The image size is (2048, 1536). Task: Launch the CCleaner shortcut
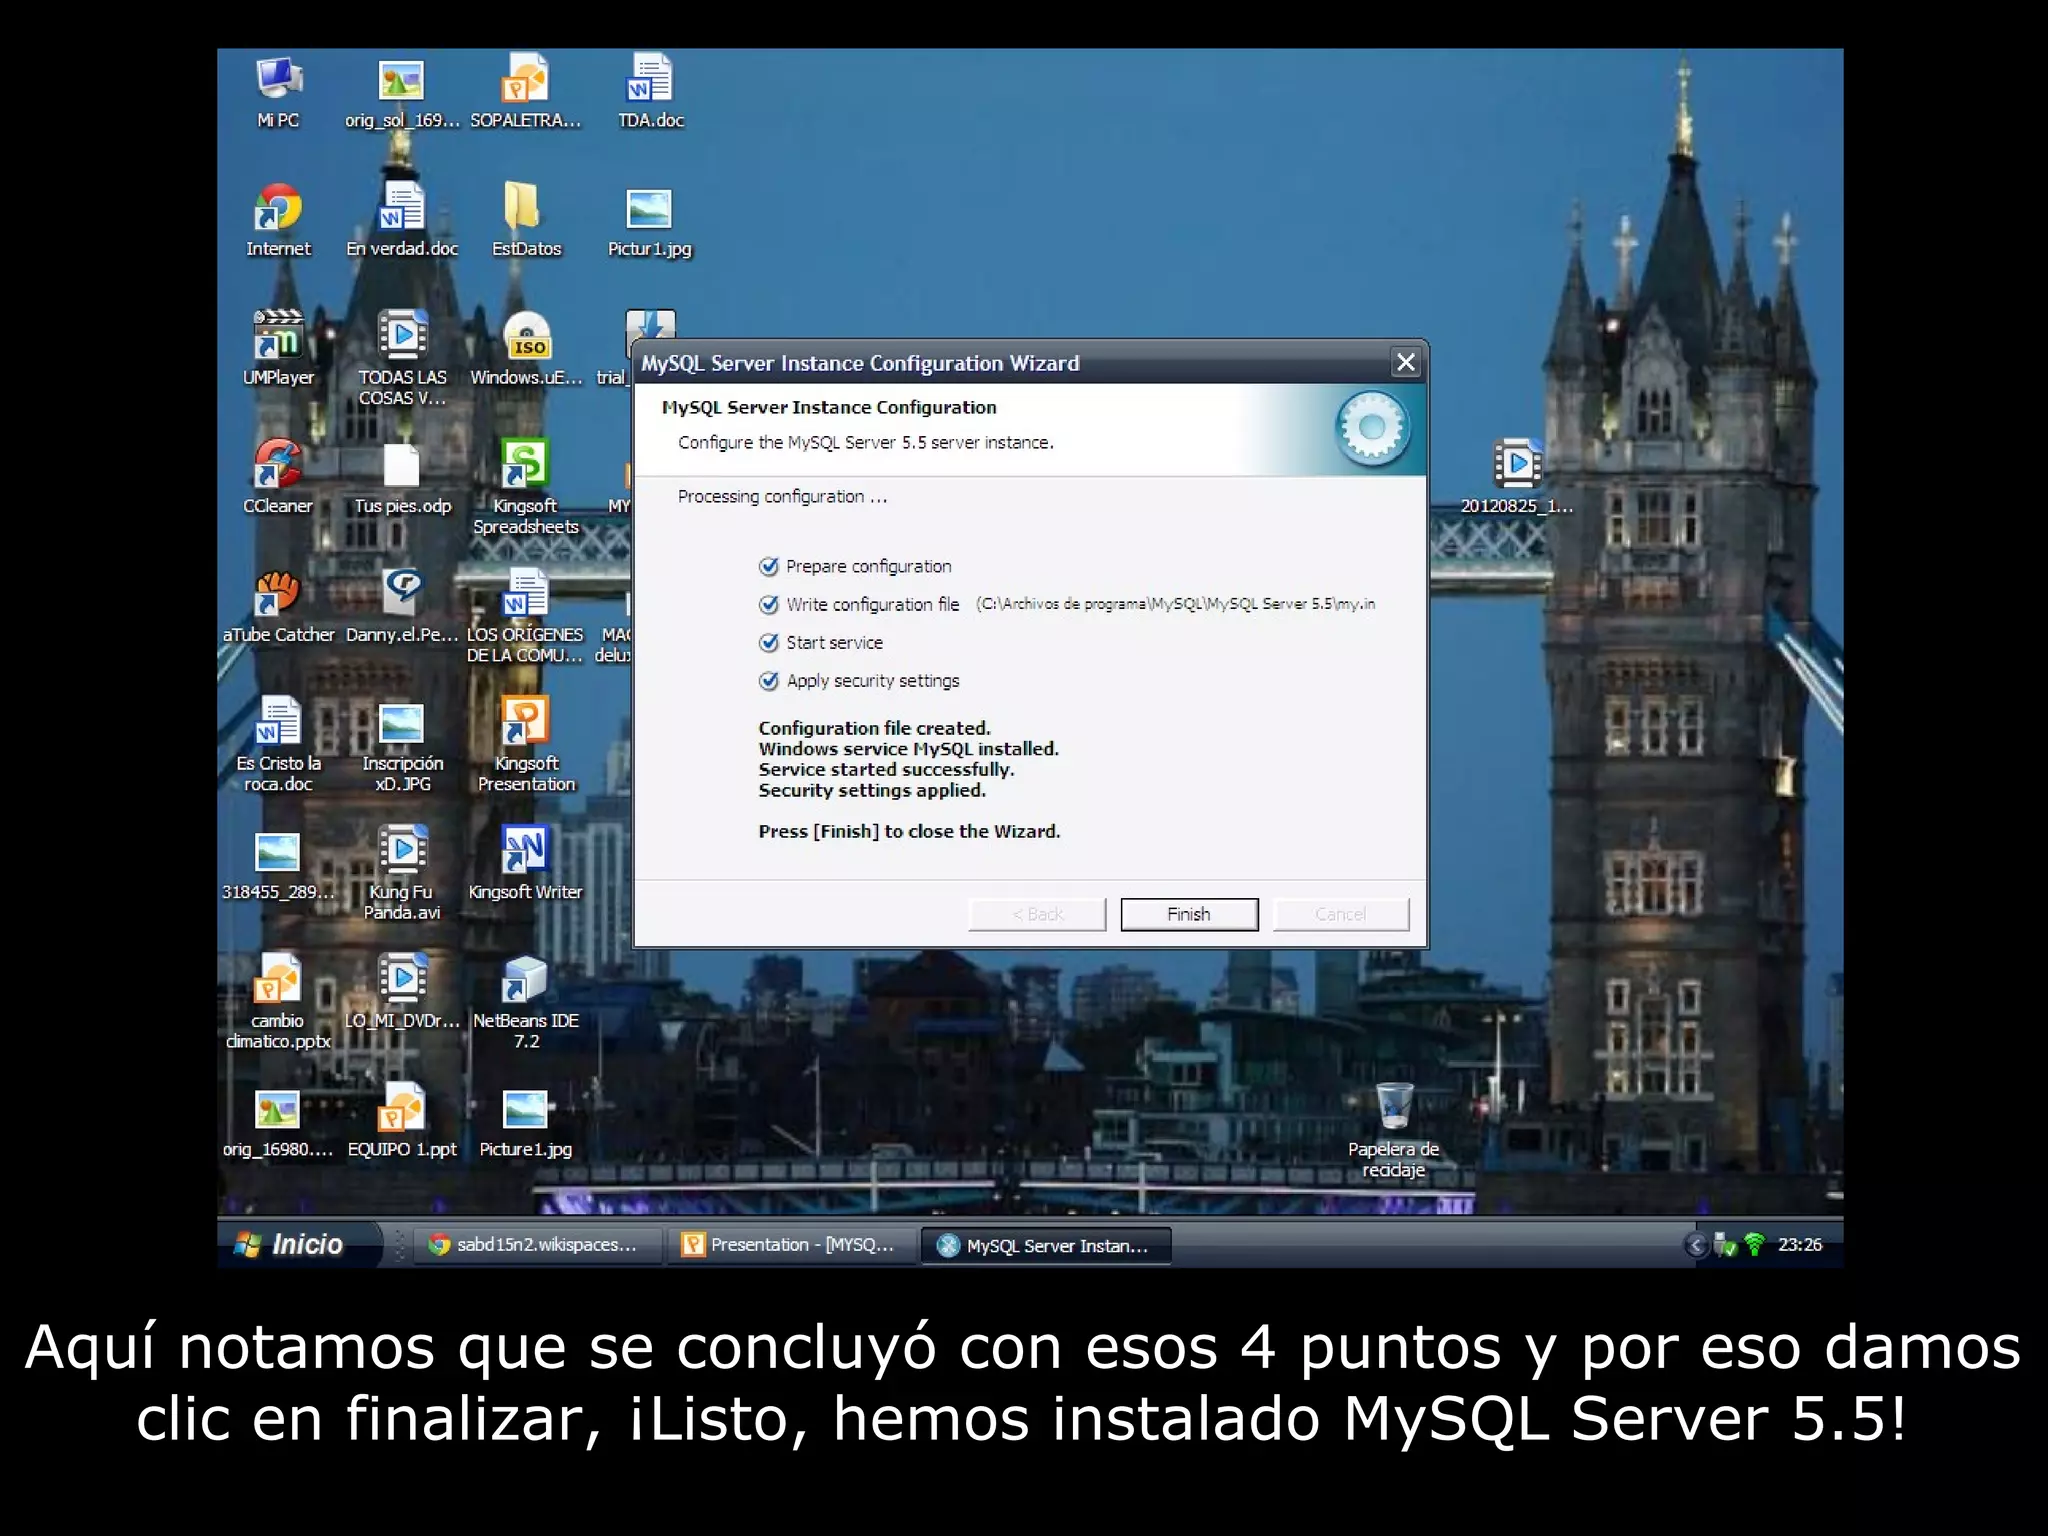point(278,478)
